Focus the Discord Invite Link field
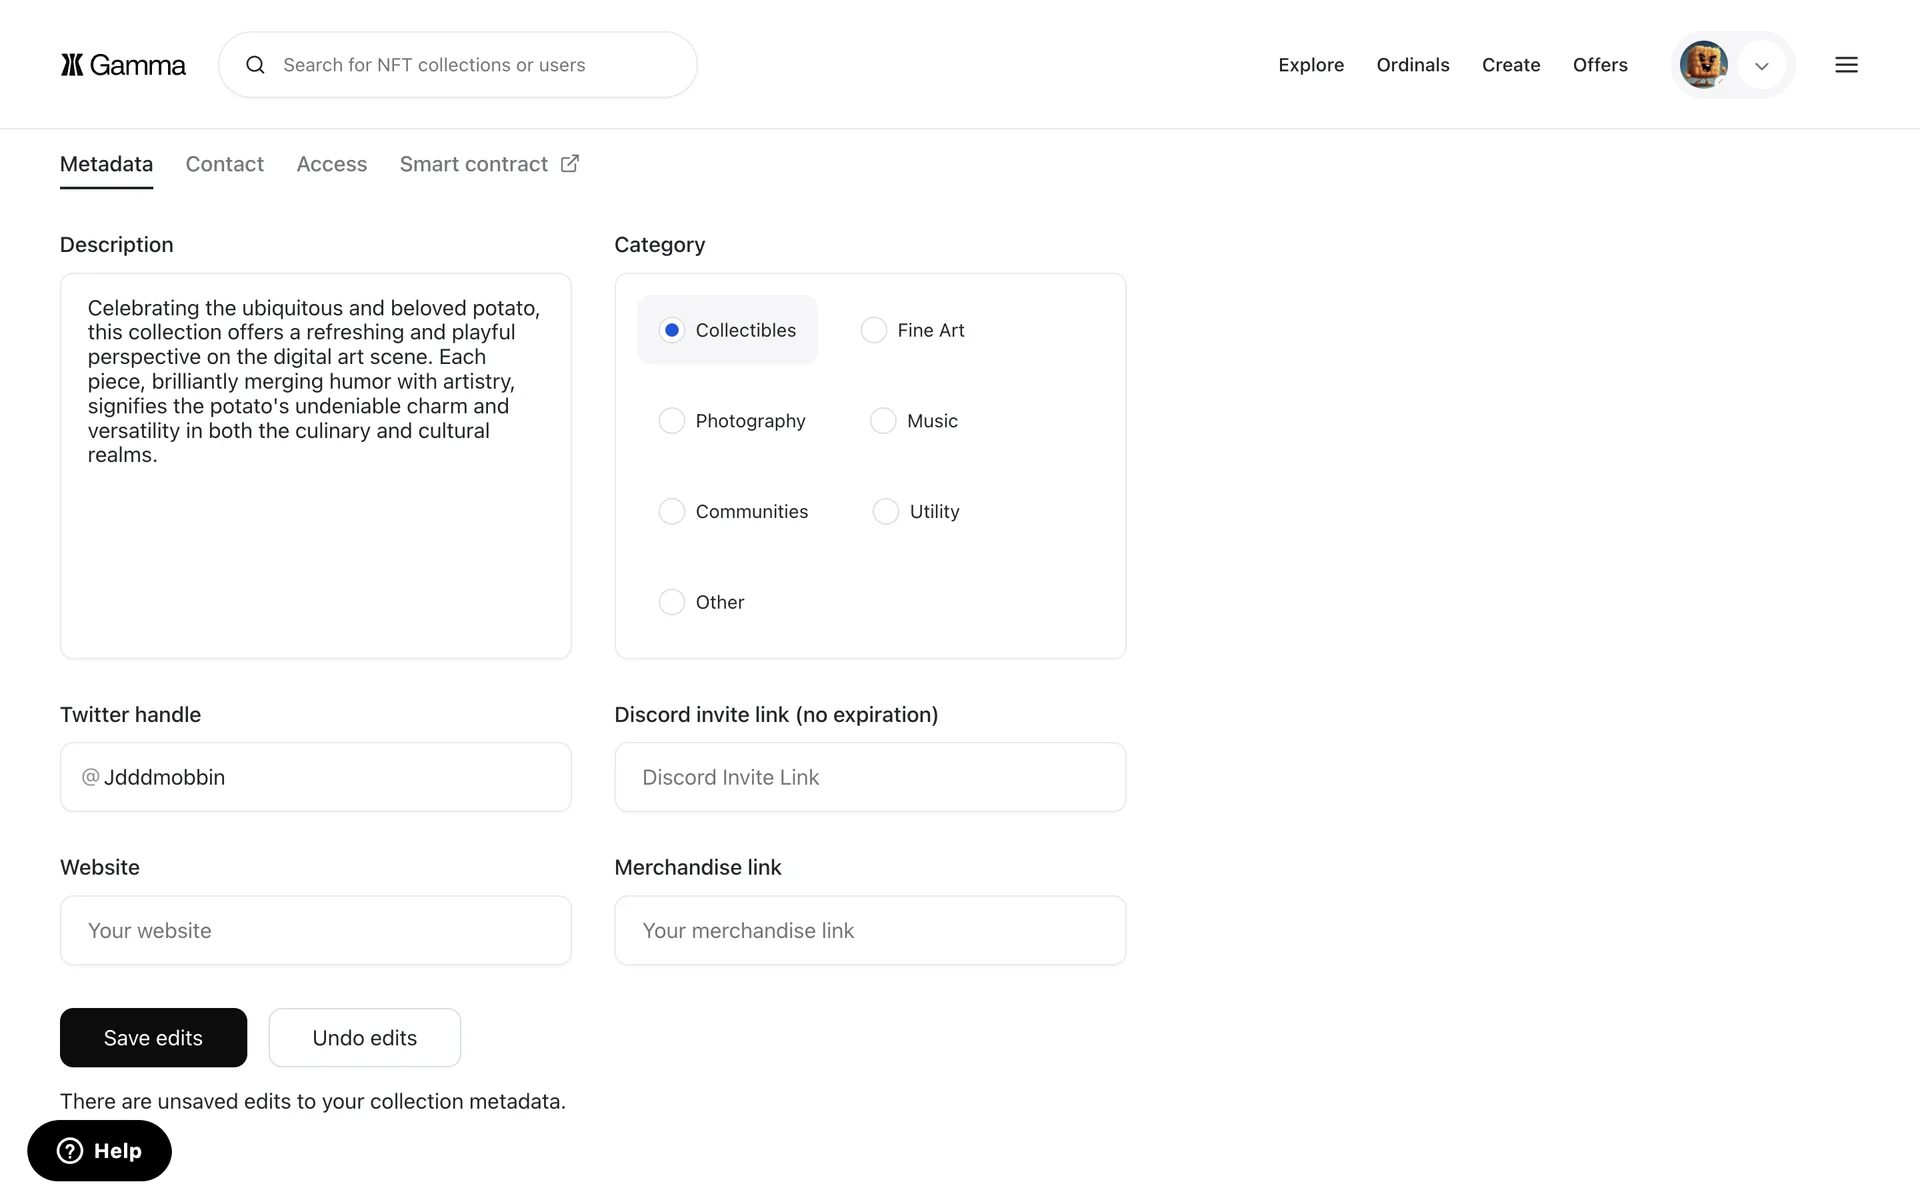Screen dimensions: 1920x1200 coord(870,777)
